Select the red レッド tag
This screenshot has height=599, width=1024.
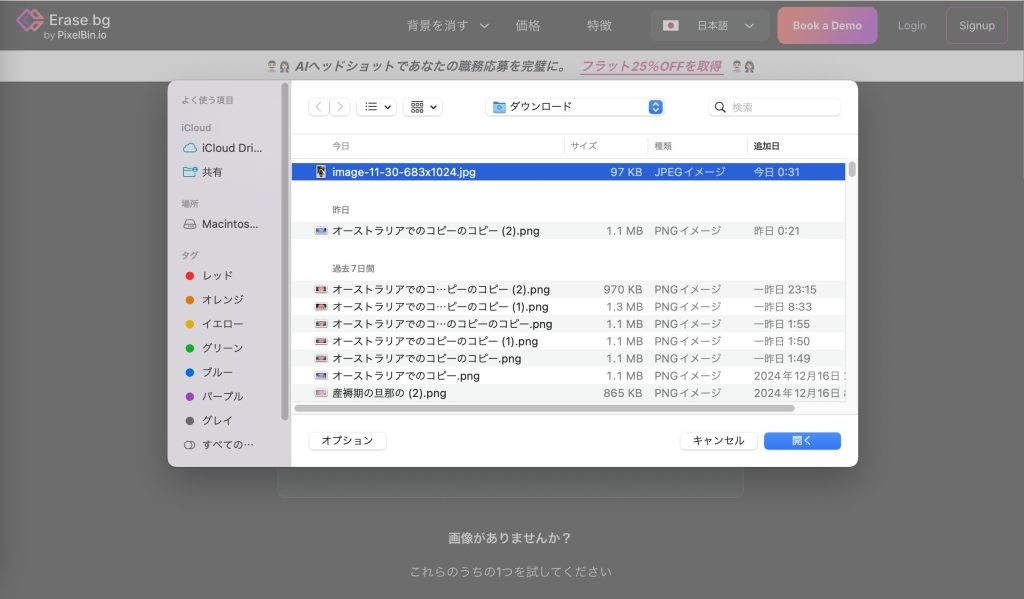click(x=217, y=275)
